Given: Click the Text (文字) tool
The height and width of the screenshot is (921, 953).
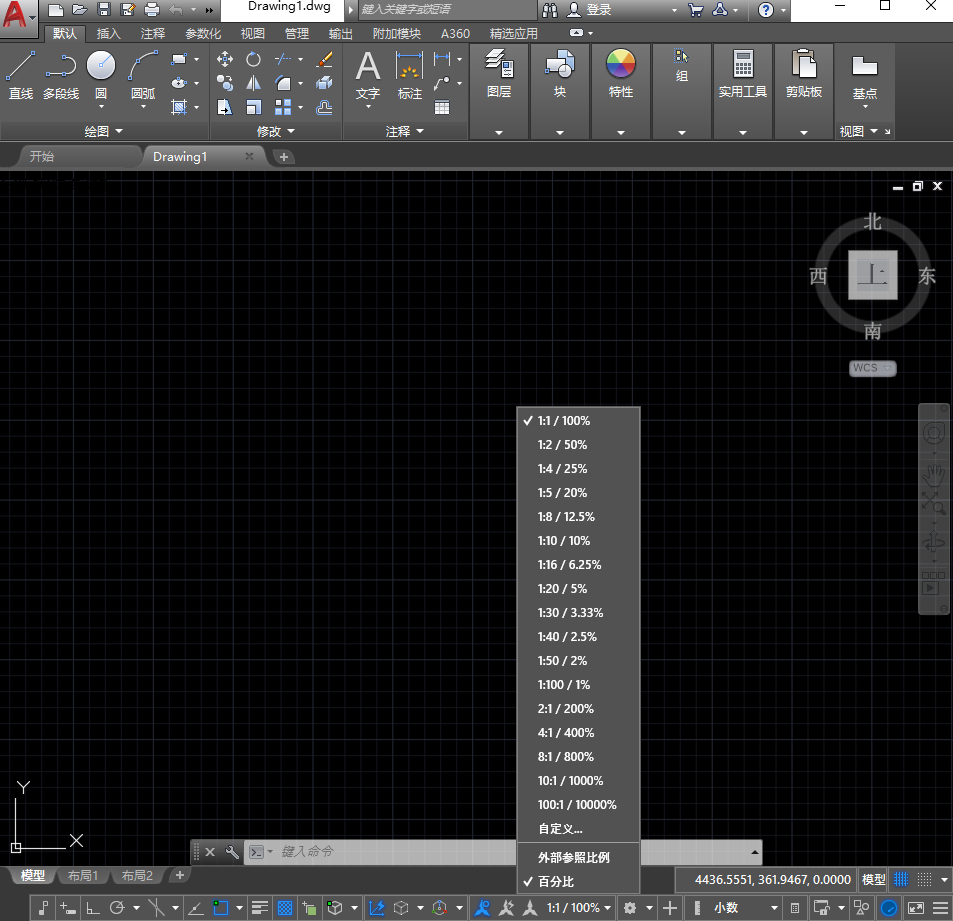Looking at the screenshot, I should tap(368, 75).
